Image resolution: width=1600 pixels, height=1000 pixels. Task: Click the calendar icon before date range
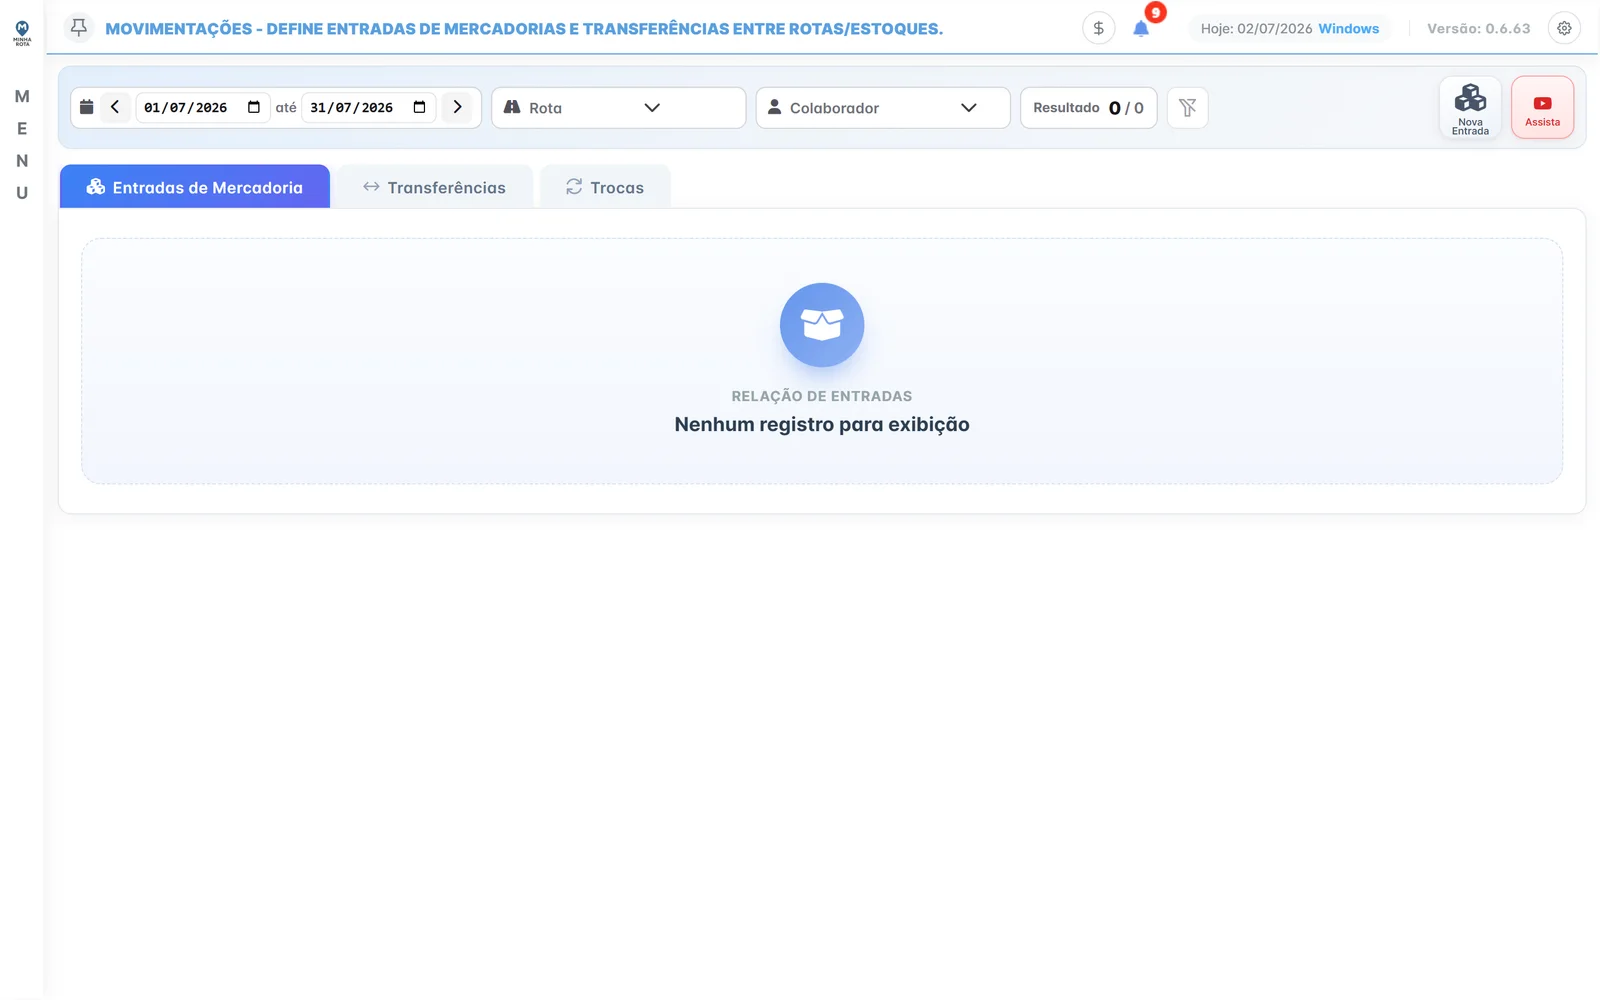(87, 107)
